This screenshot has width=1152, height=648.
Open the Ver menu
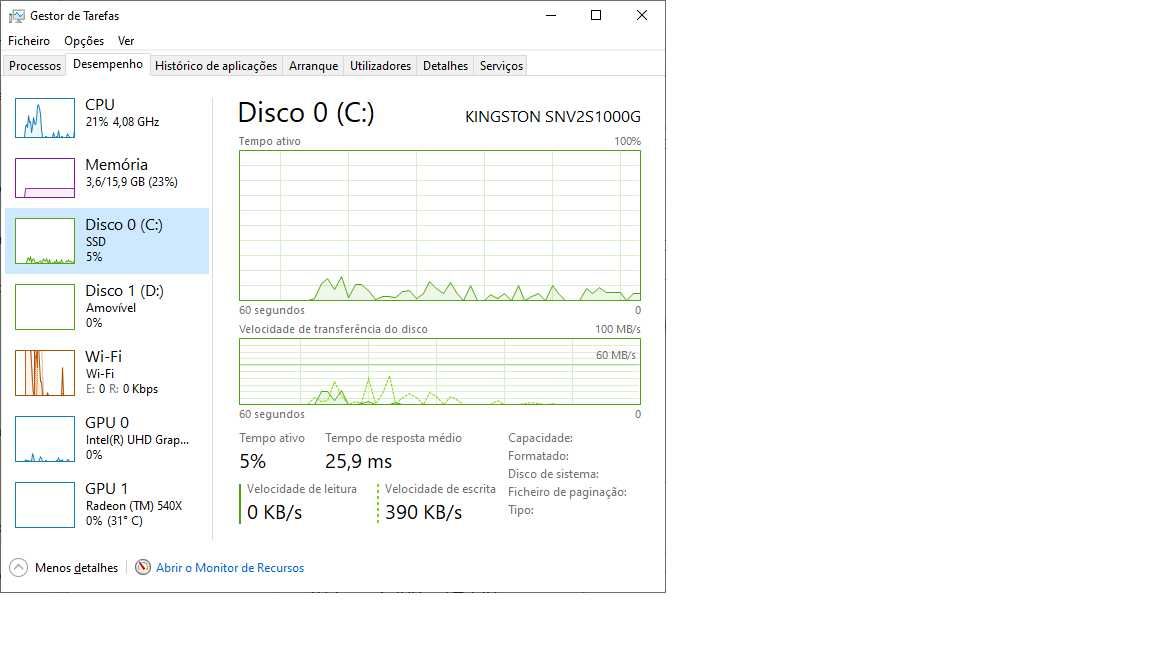(126, 41)
